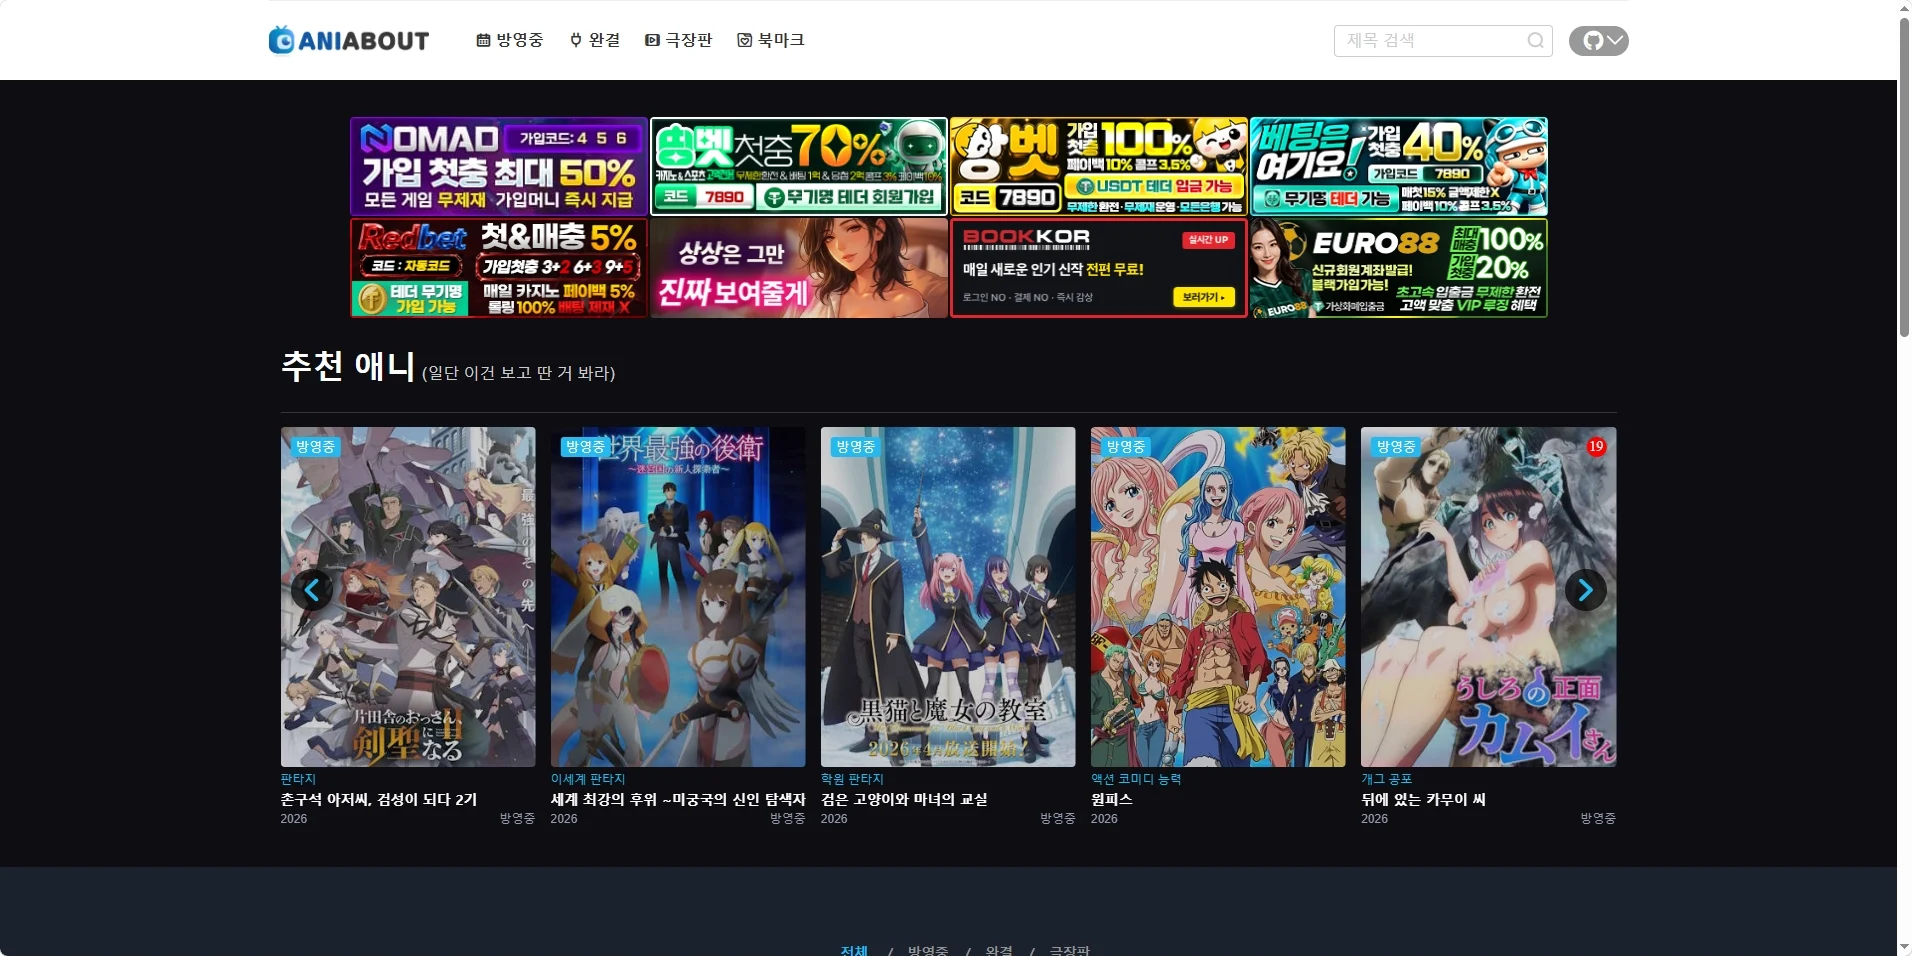Click title 세계 최강의 후위 link
The height and width of the screenshot is (956, 1912).
678,799
